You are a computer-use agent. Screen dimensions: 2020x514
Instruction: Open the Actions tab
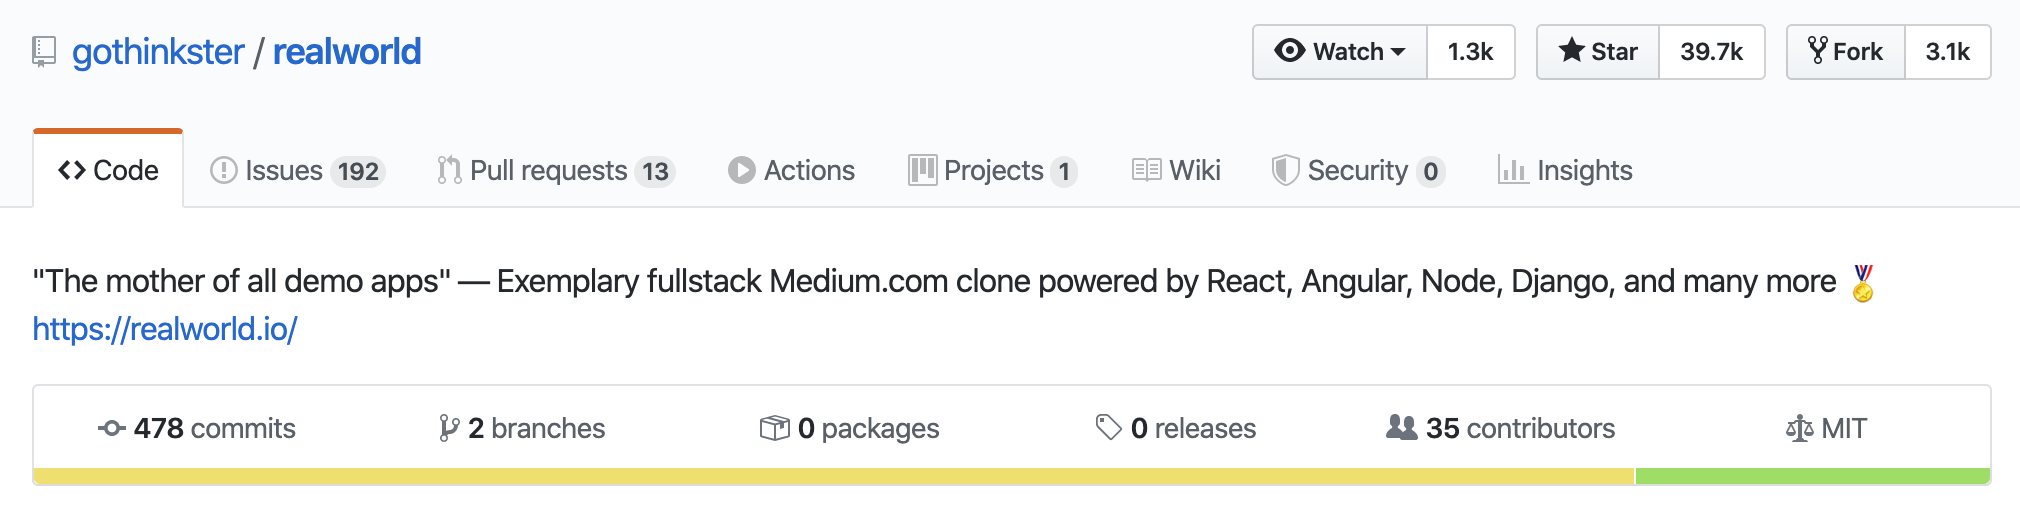coord(791,171)
